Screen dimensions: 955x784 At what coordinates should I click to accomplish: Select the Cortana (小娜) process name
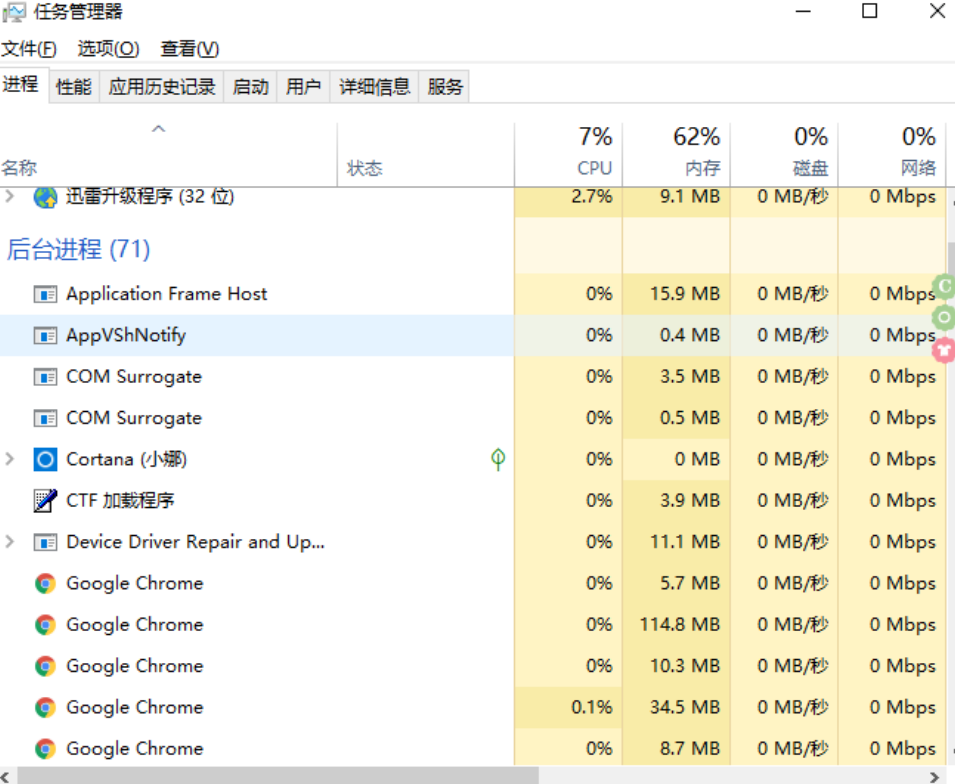(126, 459)
